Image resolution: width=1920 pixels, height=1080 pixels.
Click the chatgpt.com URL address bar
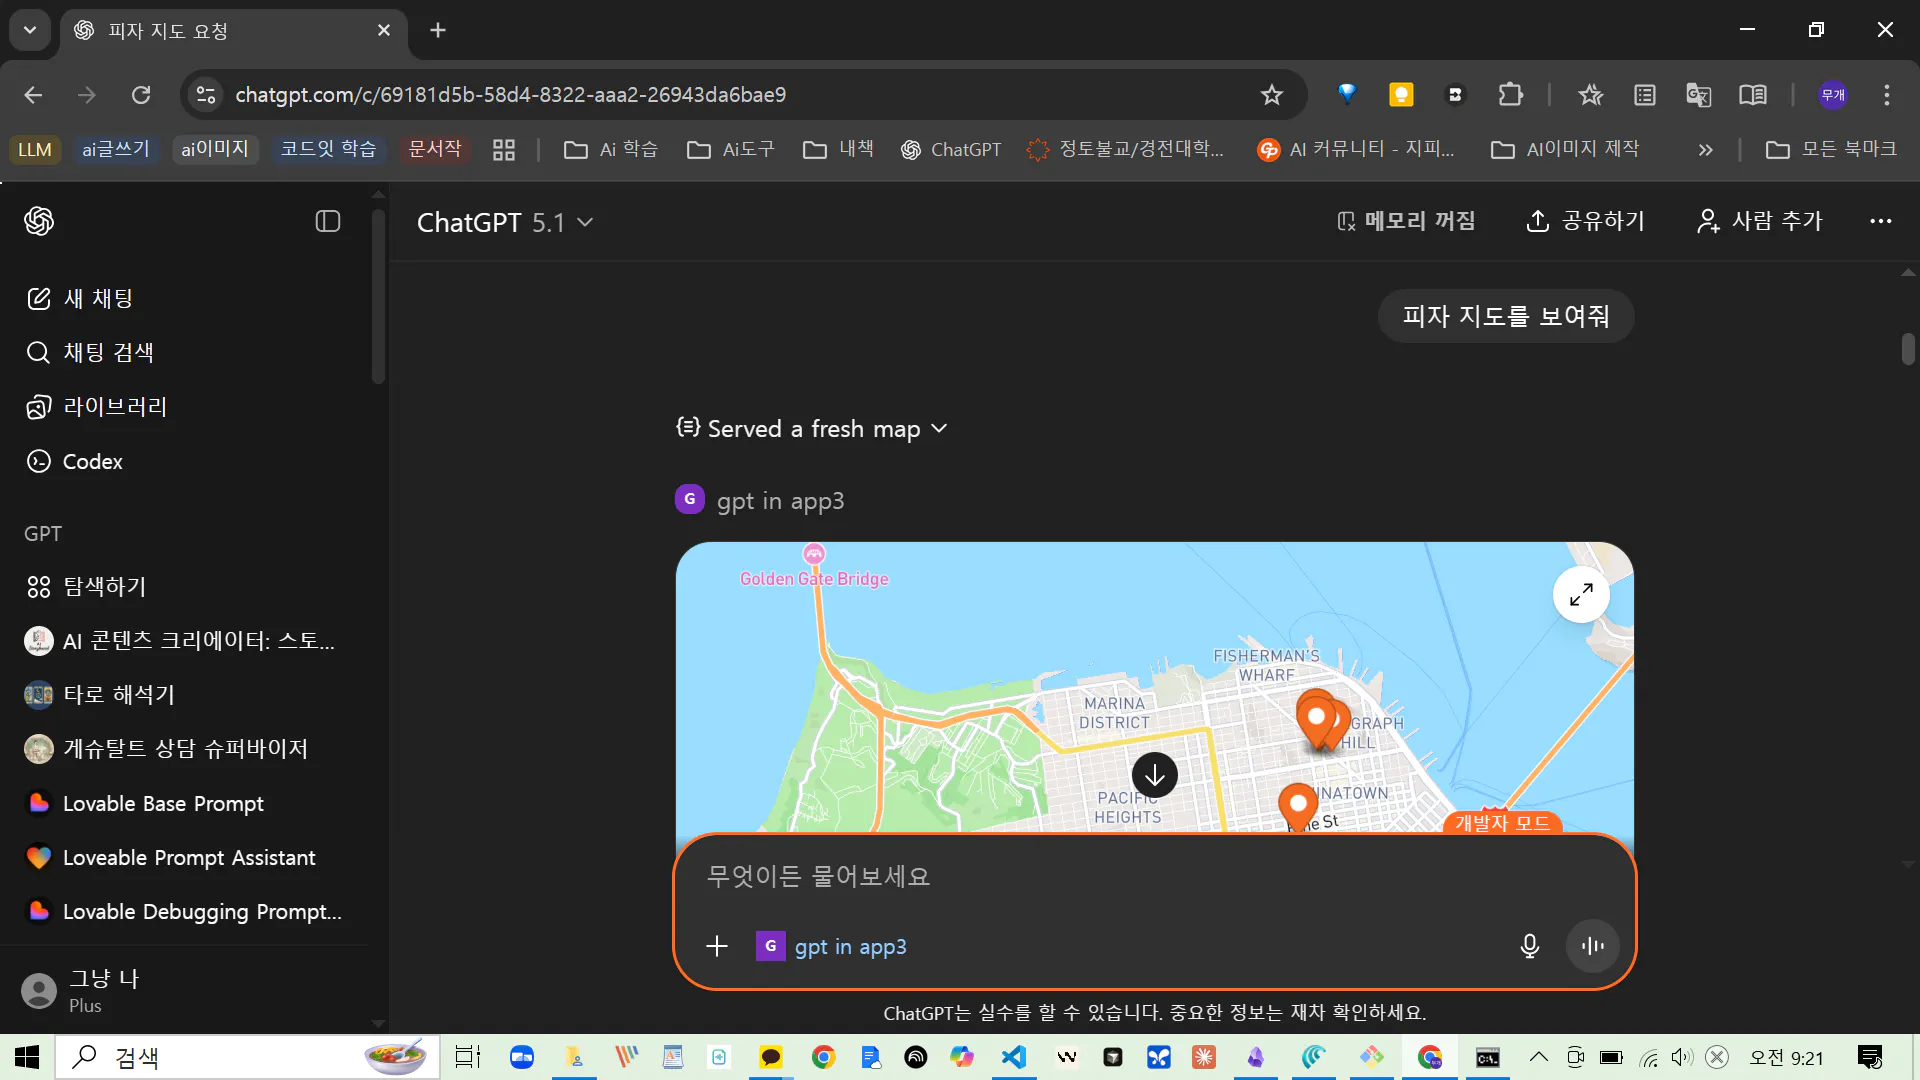coord(510,95)
